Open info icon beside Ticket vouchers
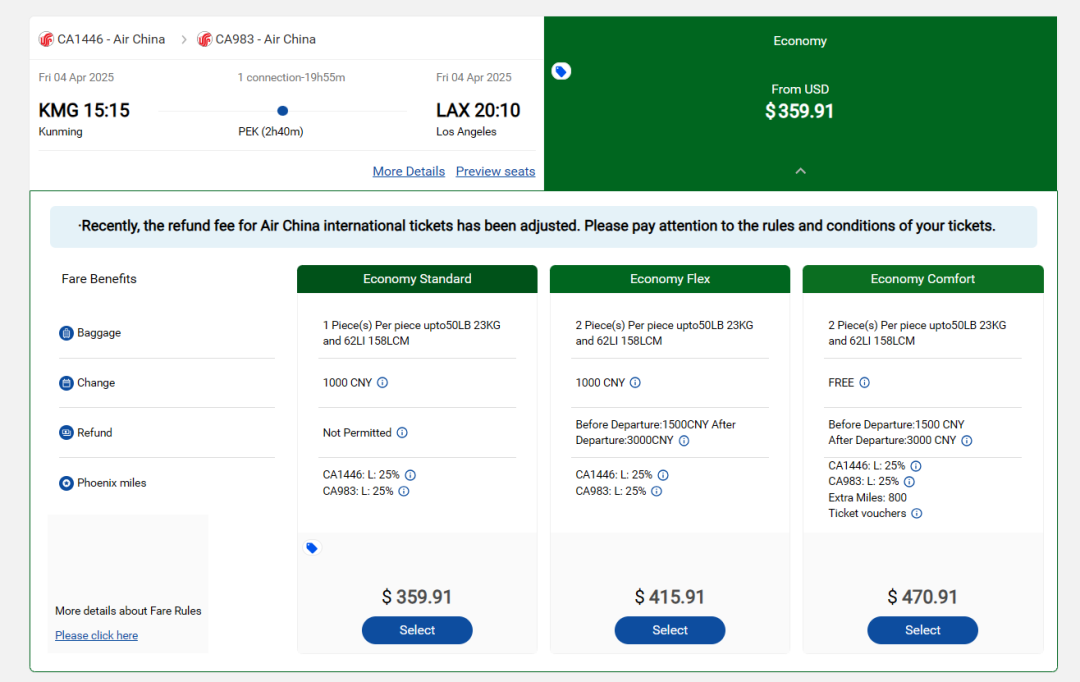Viewport: 1080px width, 682px height. click(x=917, y=513)
